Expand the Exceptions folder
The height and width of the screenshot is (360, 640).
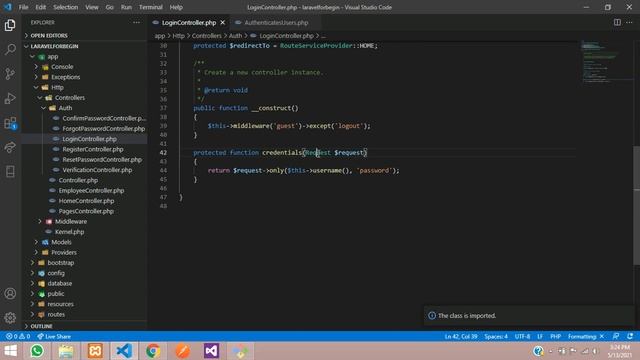pyautogui.click(x=85, y=77)
